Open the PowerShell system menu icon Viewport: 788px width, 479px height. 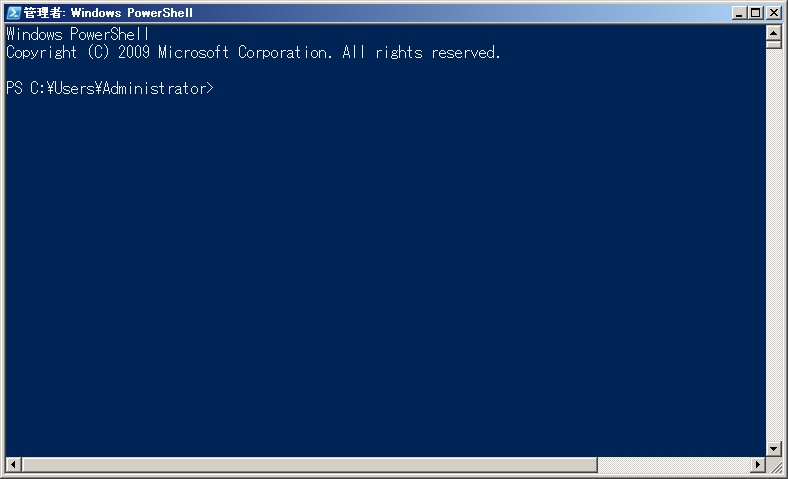(x=13, y=13)
